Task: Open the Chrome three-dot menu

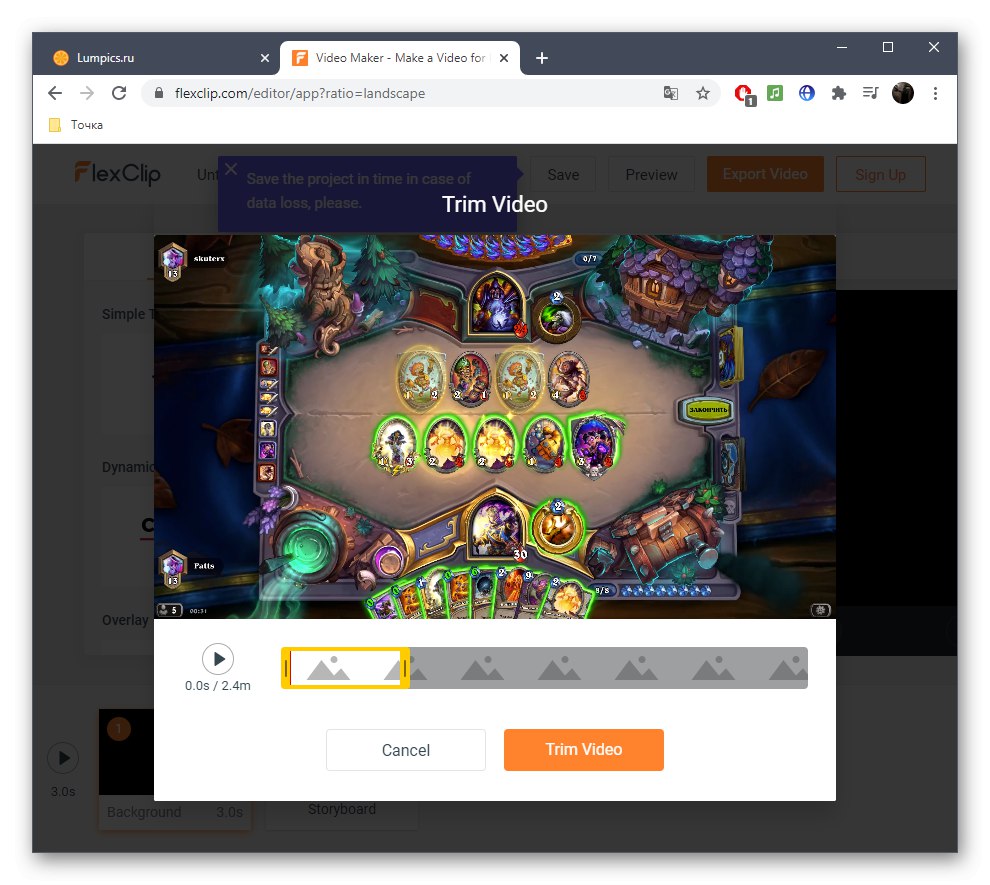Action: pyautogui.click(x=935, y=92)
